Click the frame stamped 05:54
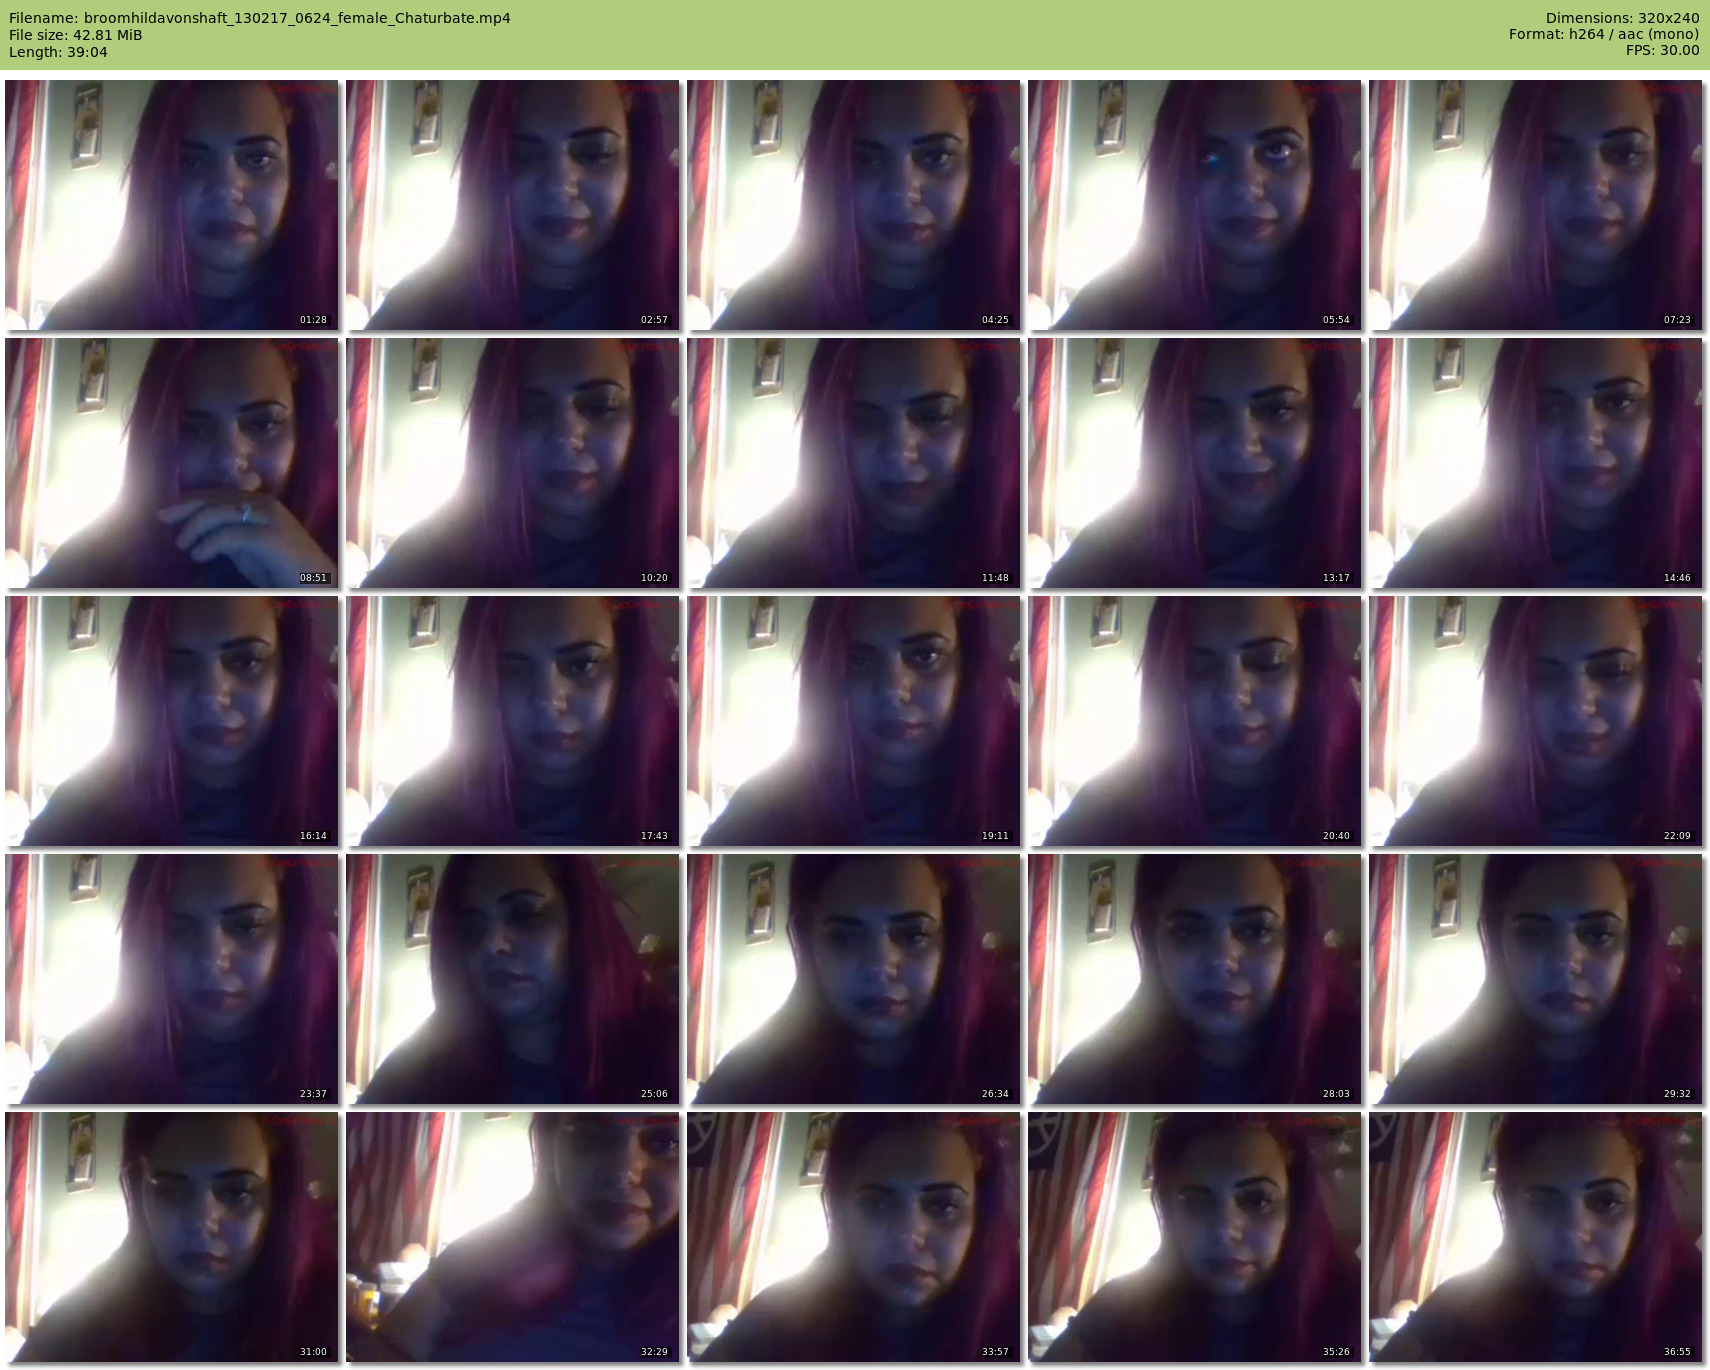Screen dimensions: 1710x1370 1195,205
